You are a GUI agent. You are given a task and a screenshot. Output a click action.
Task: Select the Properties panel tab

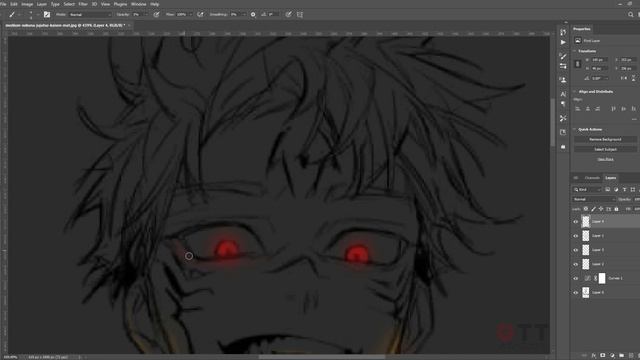(x=582, y=29)
